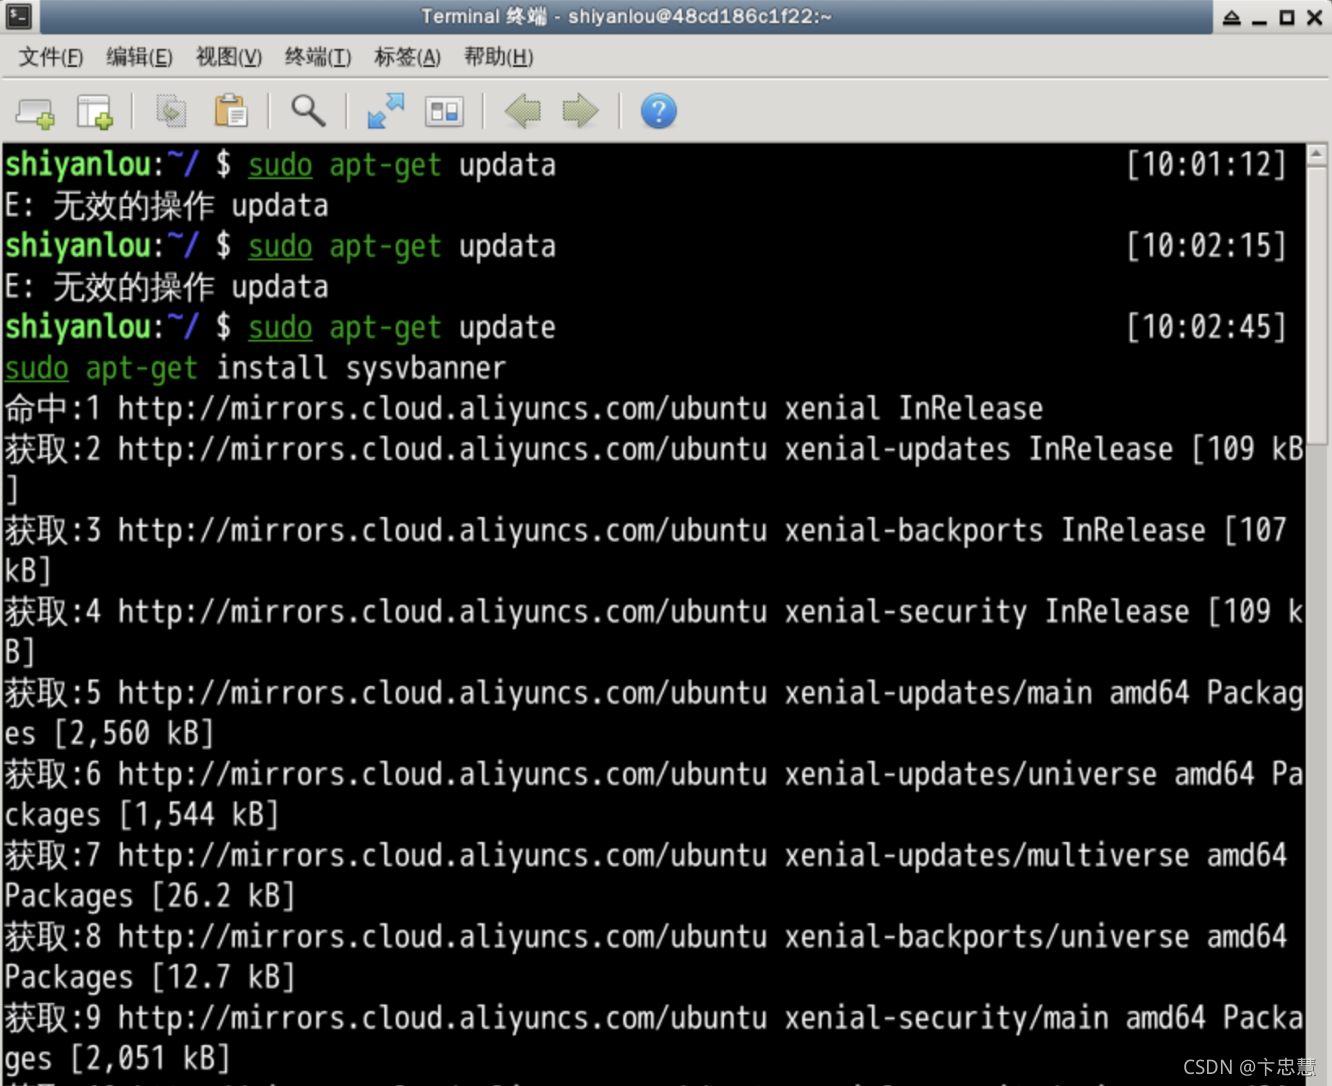Open the 文件(F) menu
Viewport: 1332px width, 1086px height.
tap(51, 57)
